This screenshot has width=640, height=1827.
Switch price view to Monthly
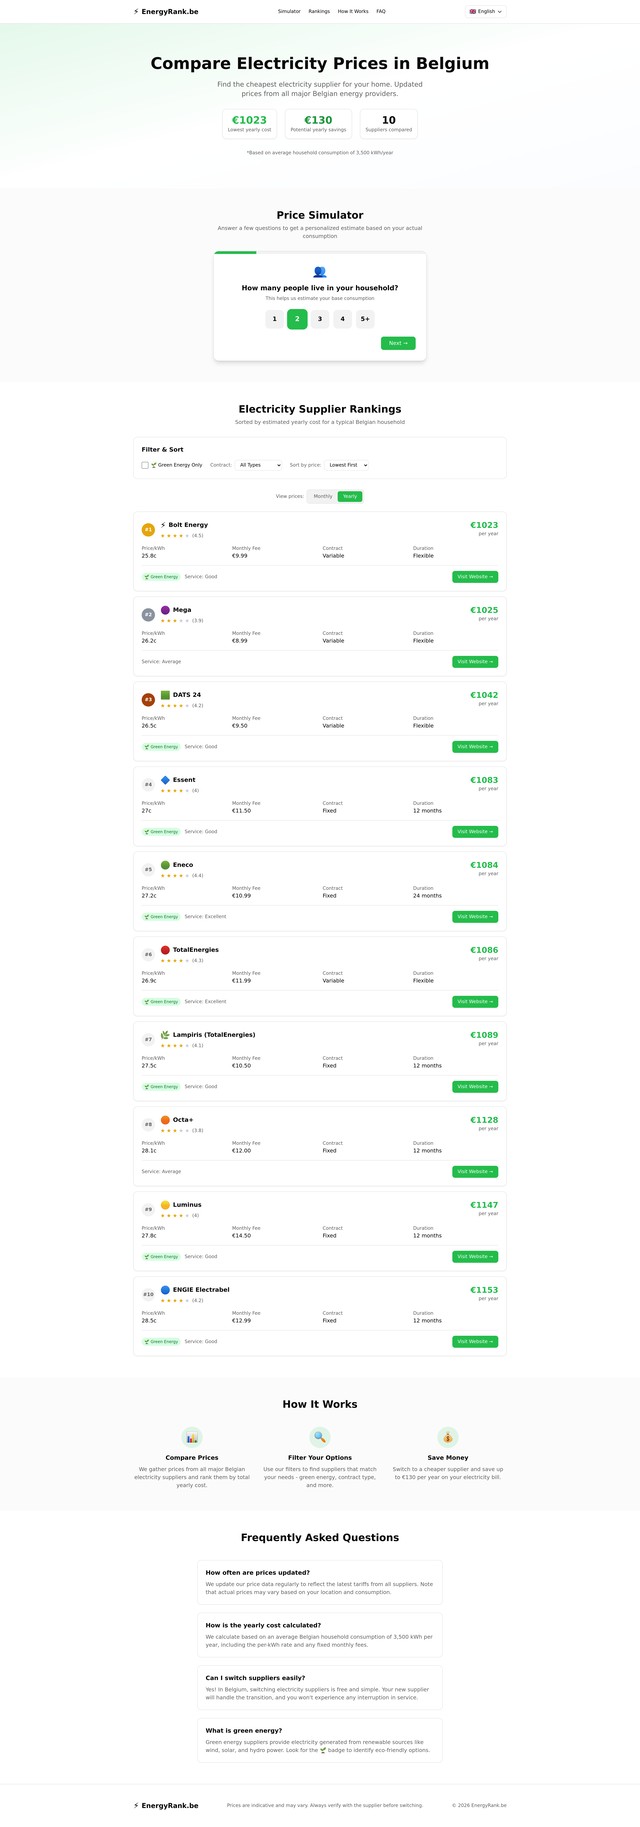tap(322, 496)
